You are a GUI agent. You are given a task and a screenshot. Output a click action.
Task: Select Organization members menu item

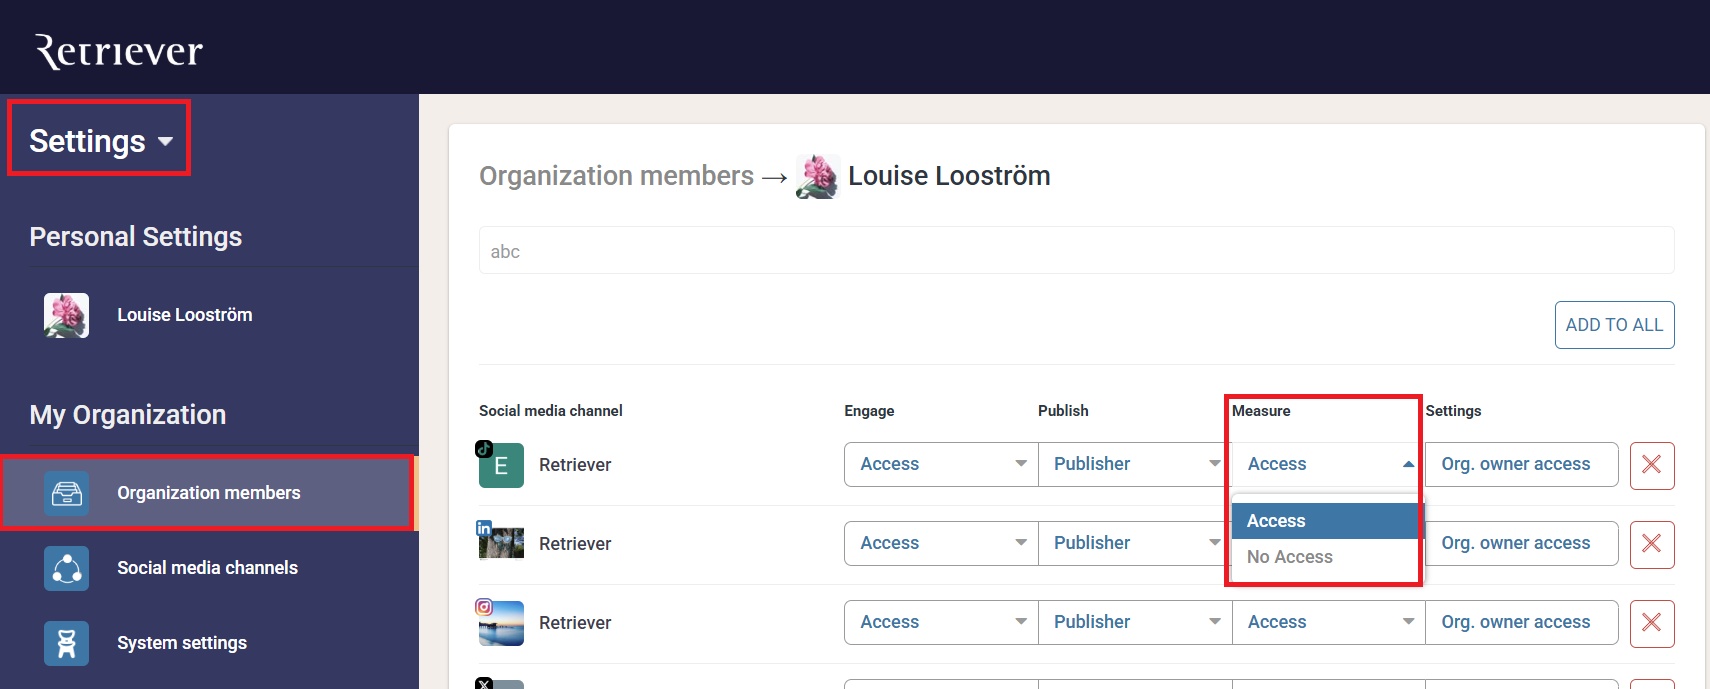(x=208, y=493)
